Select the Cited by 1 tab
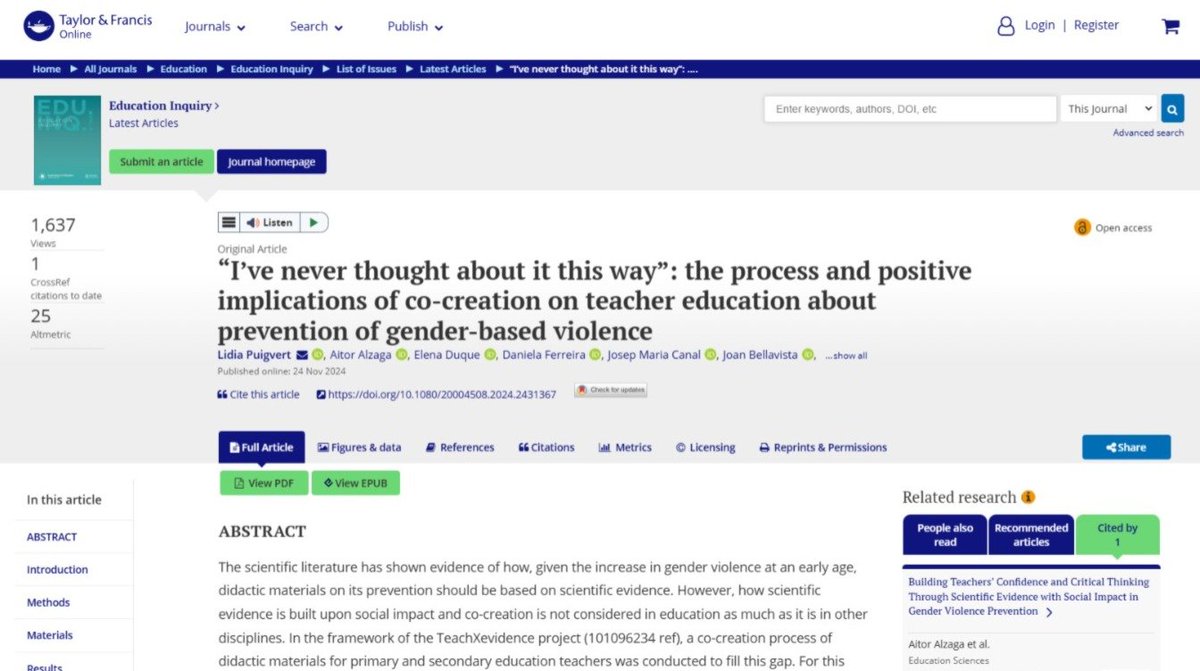The image size is (1200, 671). click(1117, 535)
